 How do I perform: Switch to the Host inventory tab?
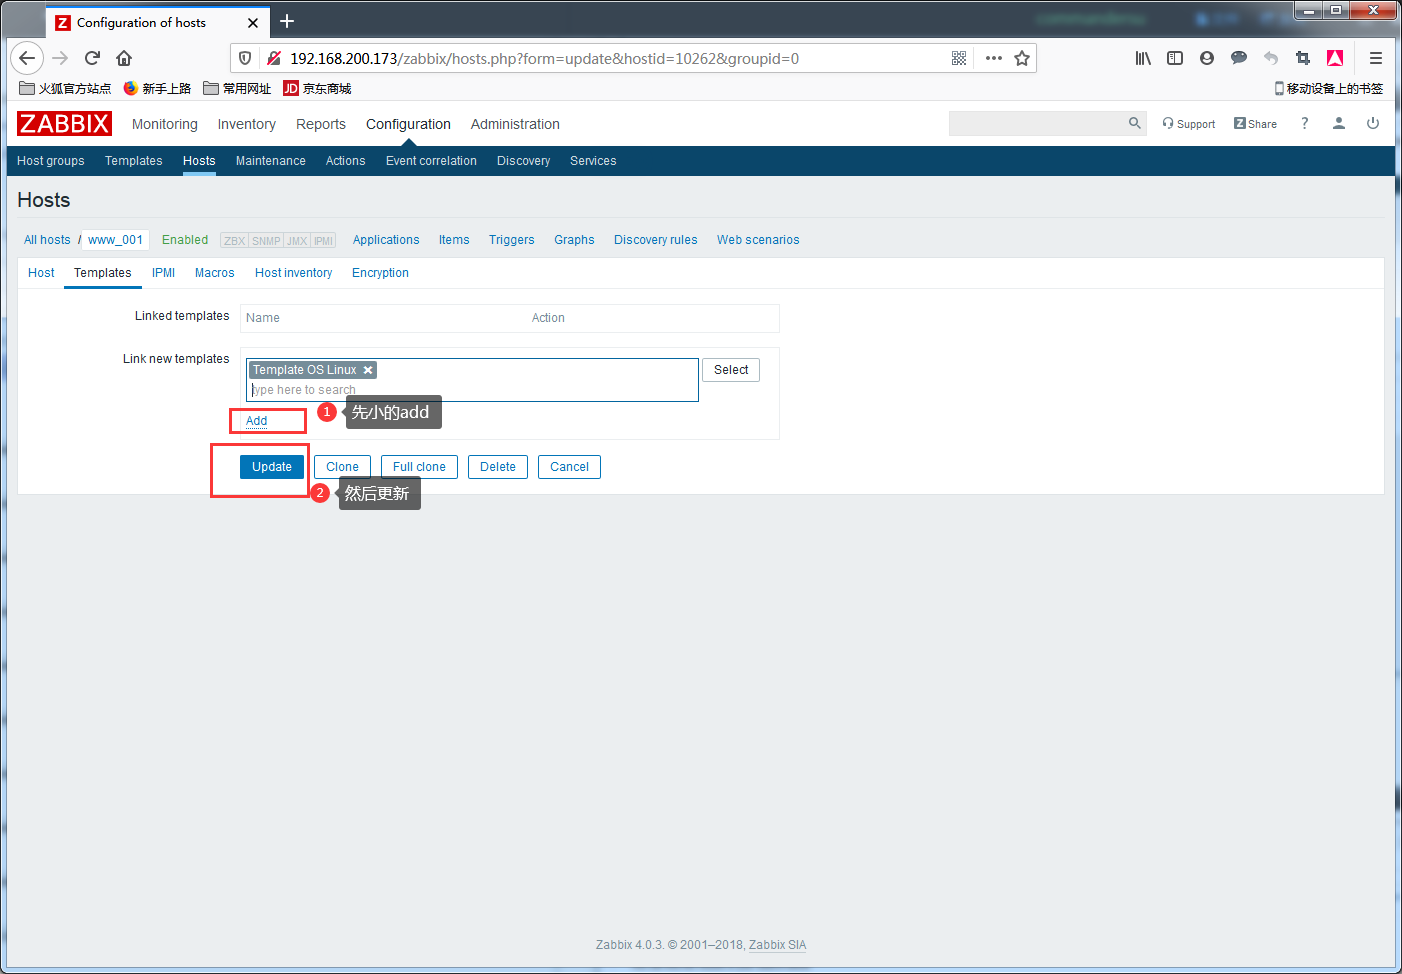pos(294,273)
